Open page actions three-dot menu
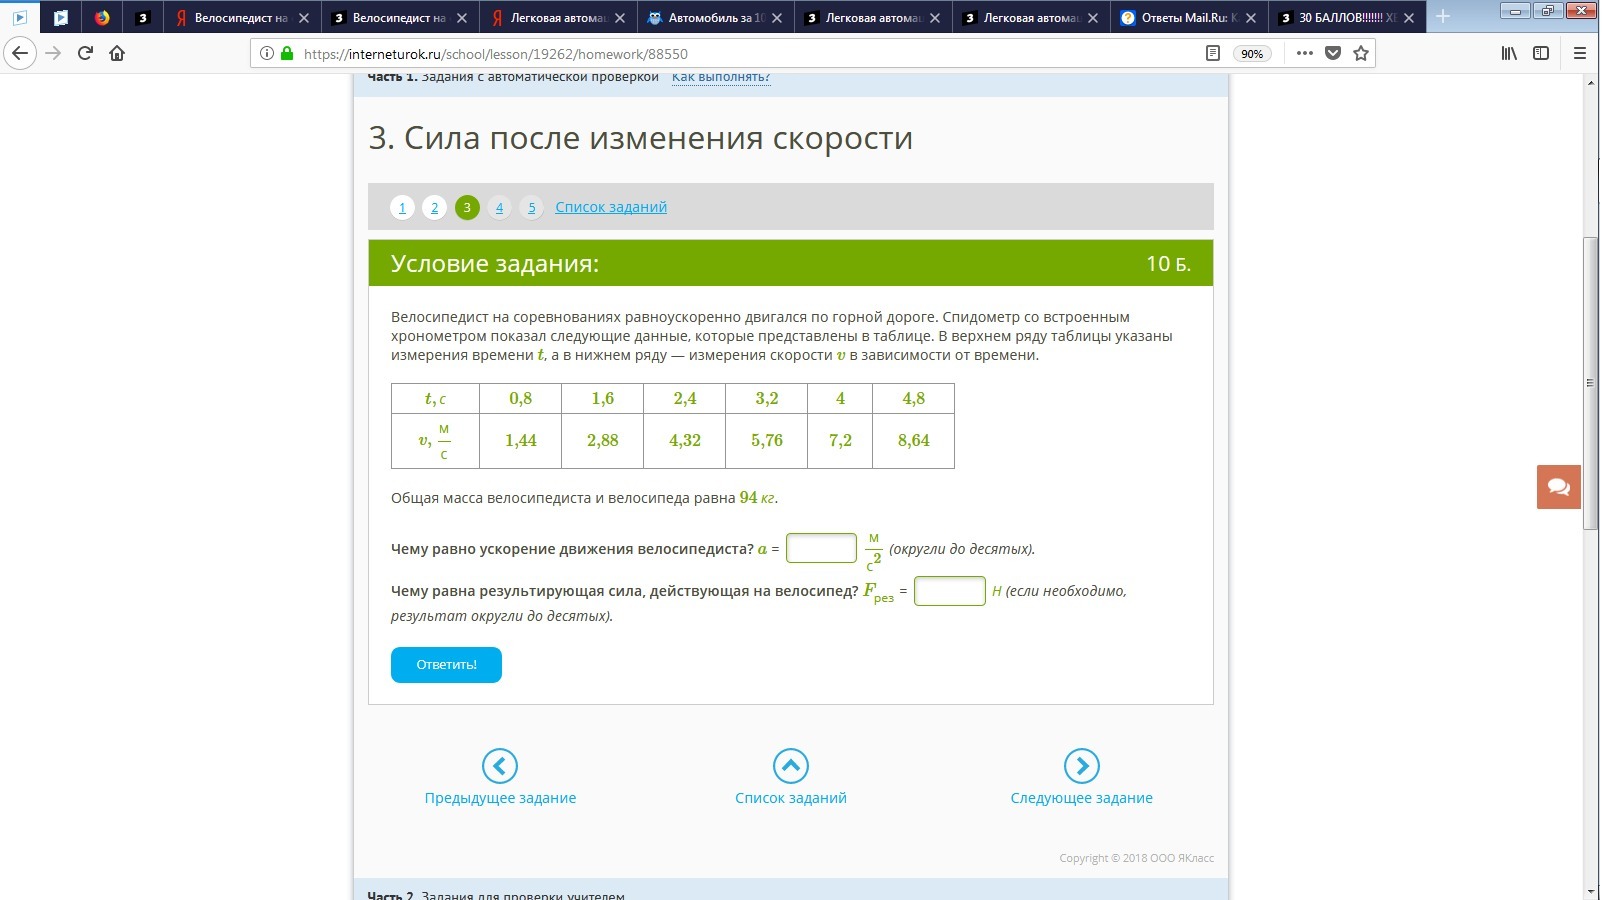The width and height of the screenshot is (1602, 900). pos(1304,53)
